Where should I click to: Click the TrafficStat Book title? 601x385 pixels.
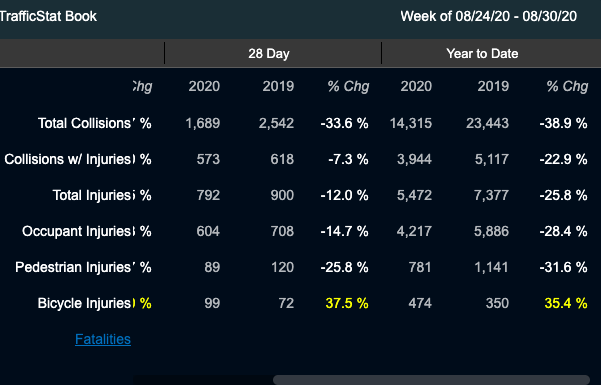click(x=48, y=16)
